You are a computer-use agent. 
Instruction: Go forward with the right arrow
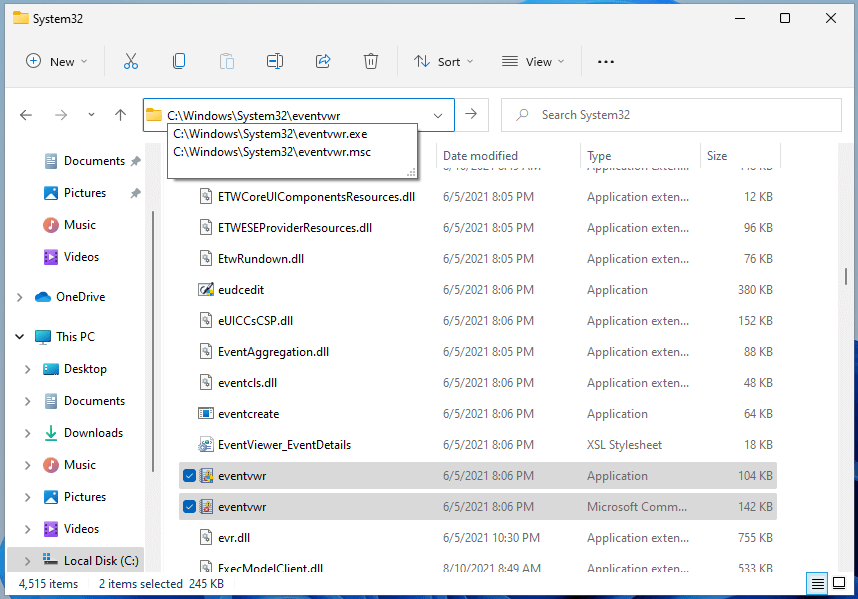(x=61, y=115)
